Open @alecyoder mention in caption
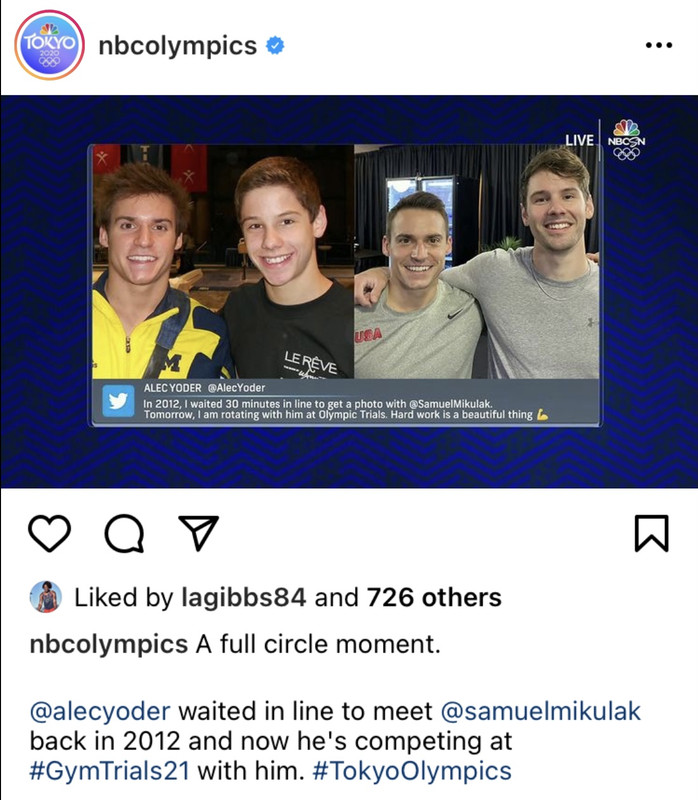The width and height of the screenshot is (698, 800). pyautogui.click(x=100, y=712)
